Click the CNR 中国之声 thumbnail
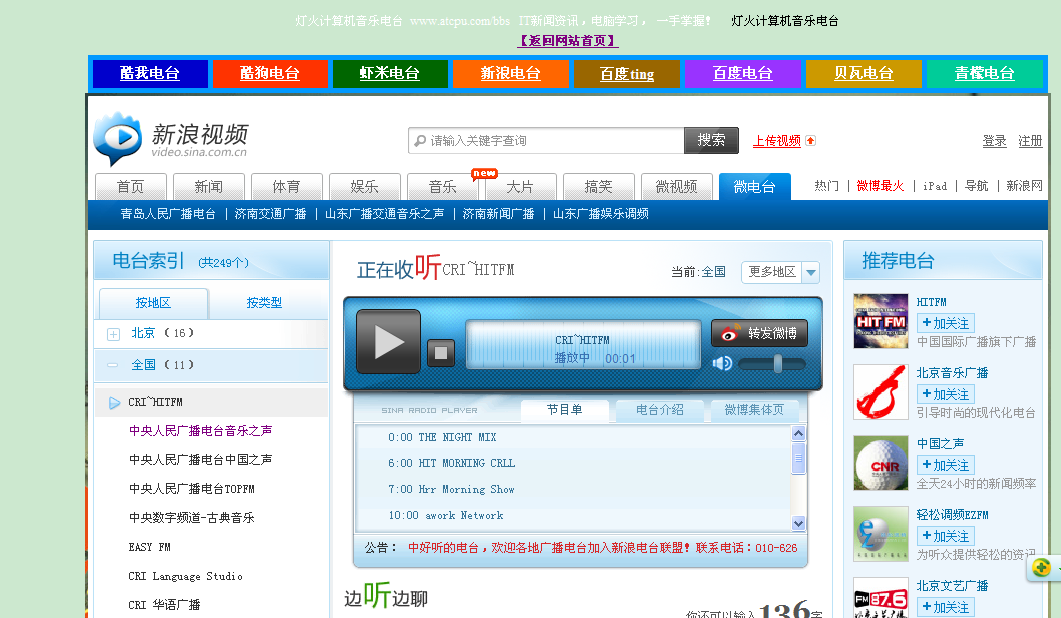Screen dimensions: 1061x618 tap(880, 463)
